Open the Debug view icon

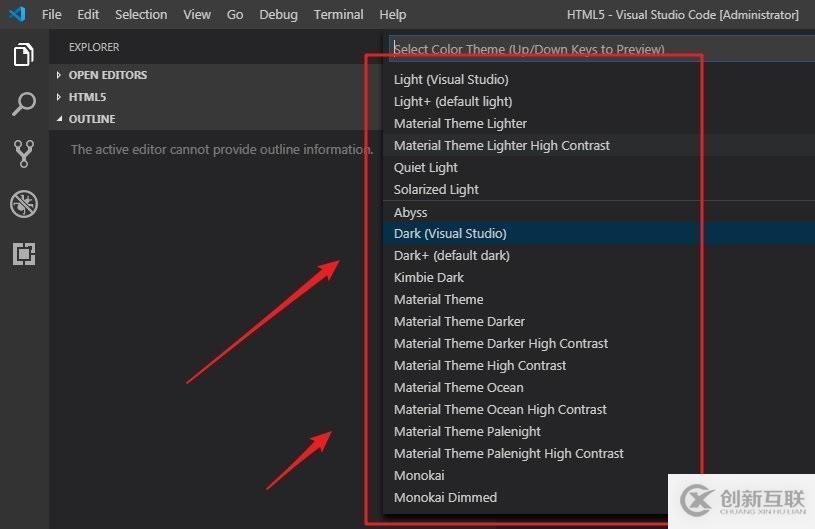tap(23, 204)
